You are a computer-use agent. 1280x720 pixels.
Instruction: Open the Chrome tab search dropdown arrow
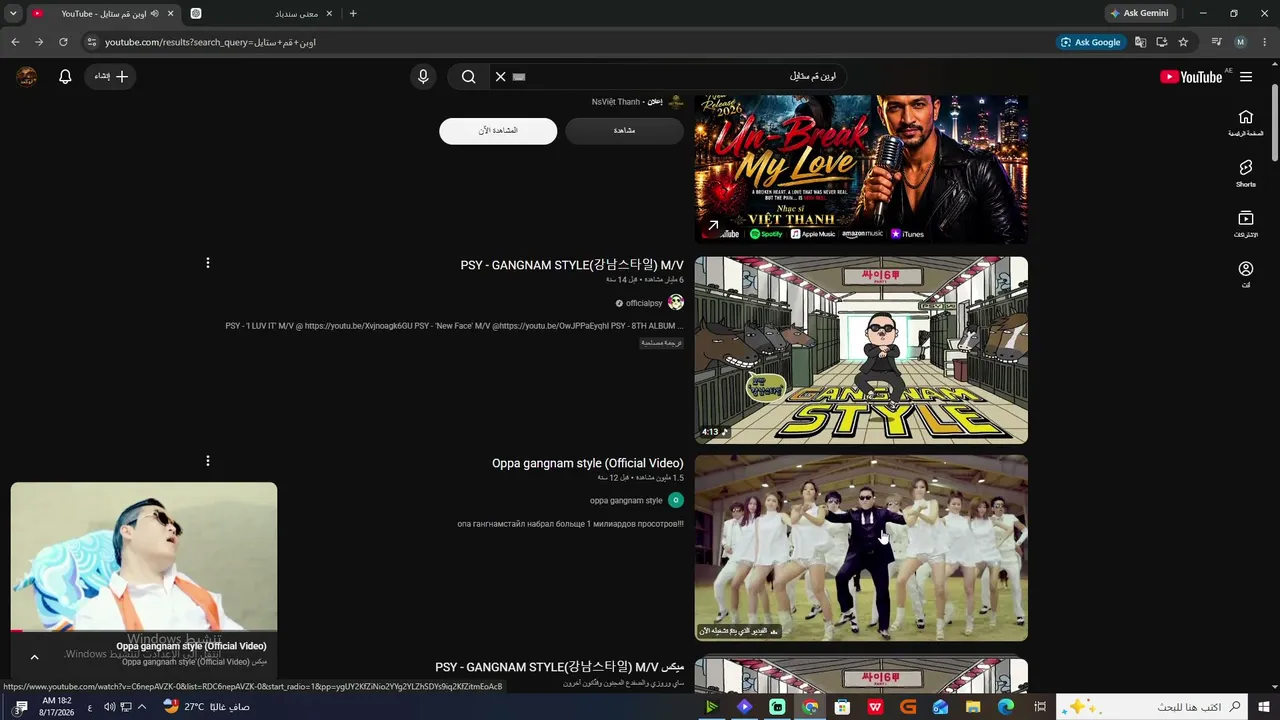point(12,13)
